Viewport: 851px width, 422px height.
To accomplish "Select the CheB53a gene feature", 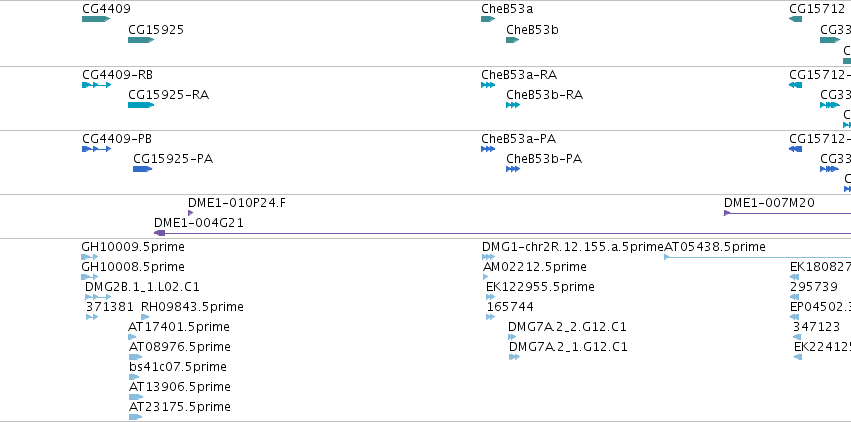I will click(488, 19).
